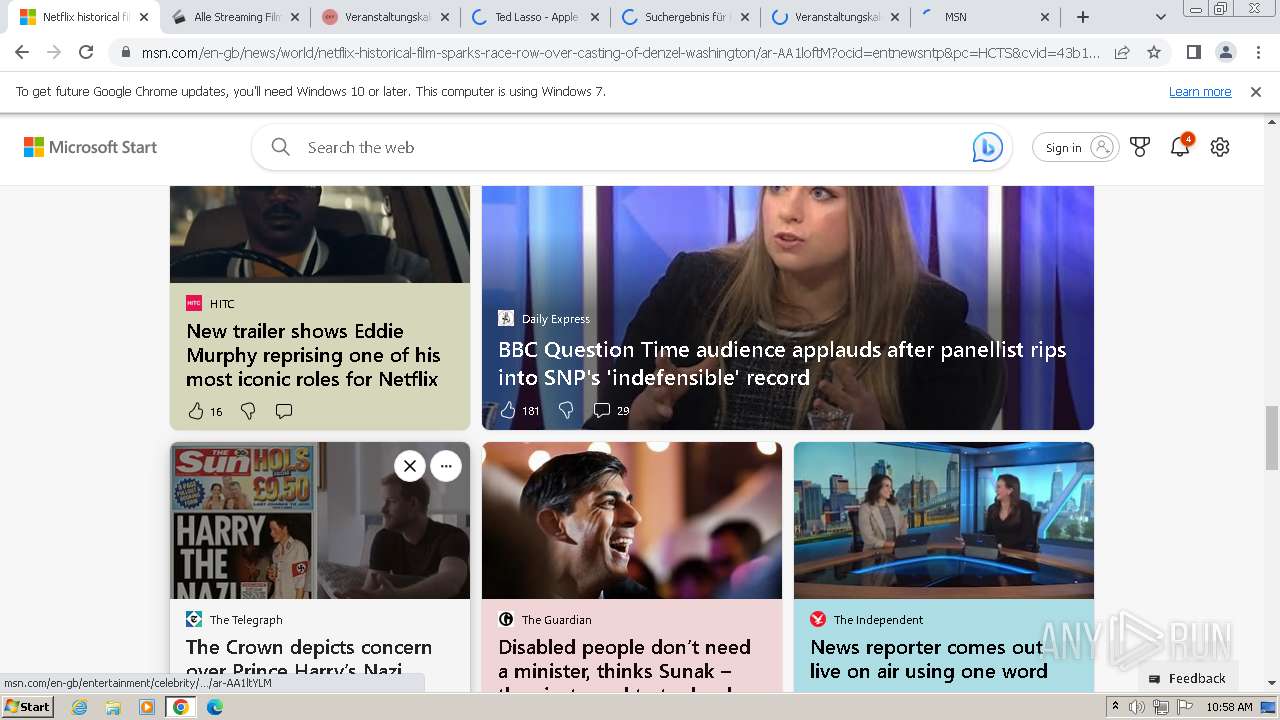Image resolution: width=1280 pixels, height=720 pixels.
Task: Like the BBC Question Time article
Action: (508, 410)
